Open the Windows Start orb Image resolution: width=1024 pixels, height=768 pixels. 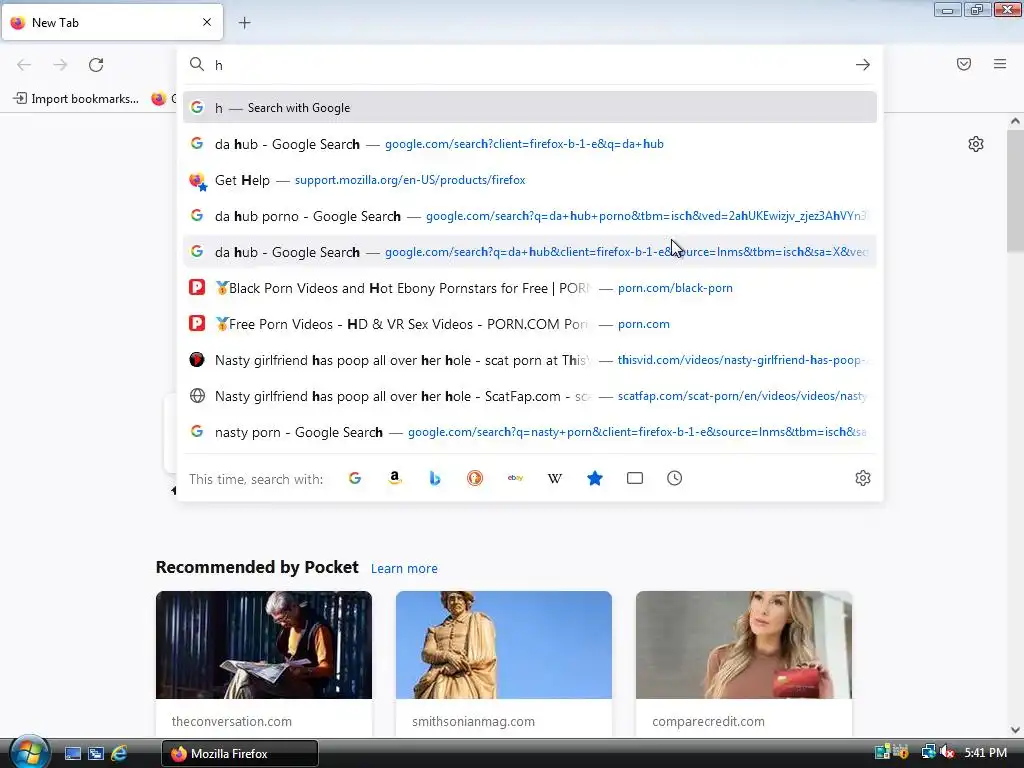(29, 753)
